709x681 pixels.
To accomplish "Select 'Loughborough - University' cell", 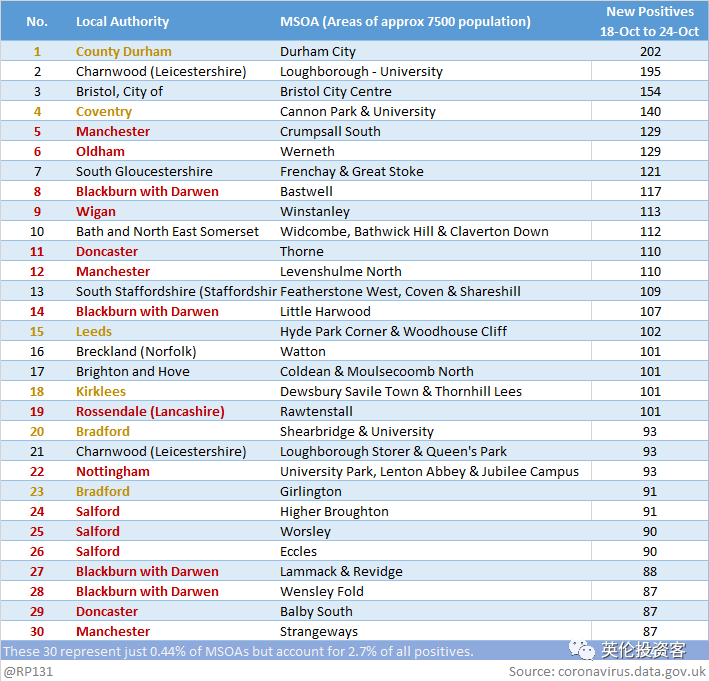I will click(361, 71).
